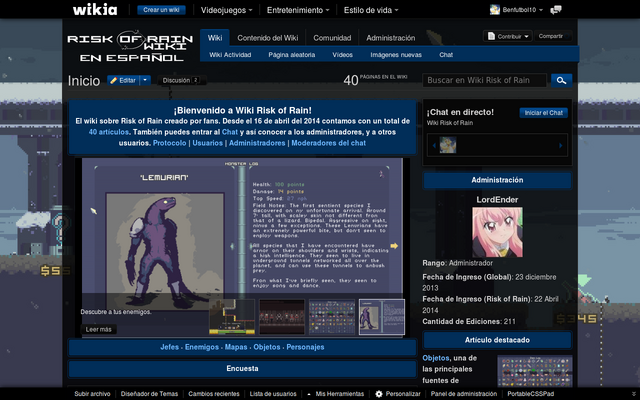The height and width of the screenshot is (400, 640).
Task: Focus the Buscar en Wiki search field
Action: coord(484,80)
